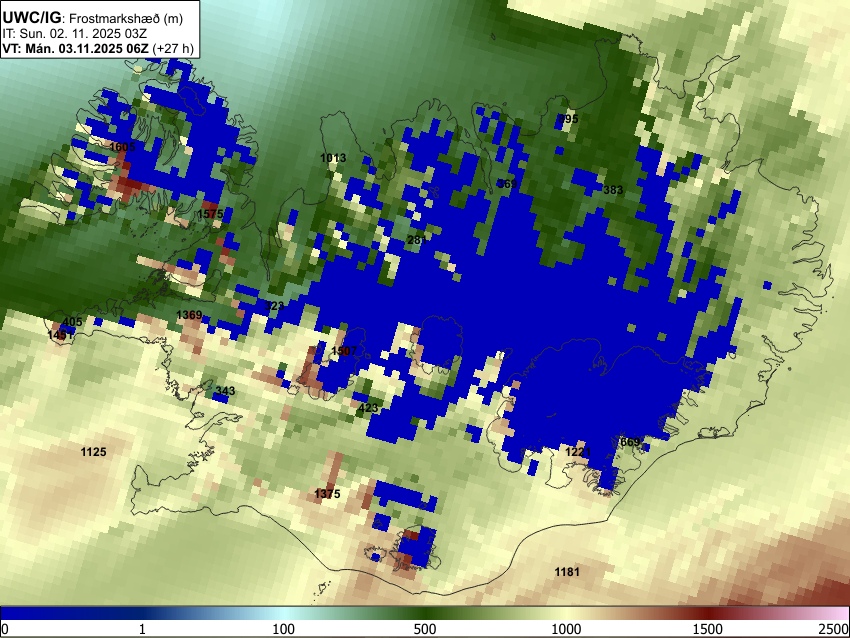This screenshot has height=638, width=850.
Task: Click the 281 value on the map
Action: [416, 240]
